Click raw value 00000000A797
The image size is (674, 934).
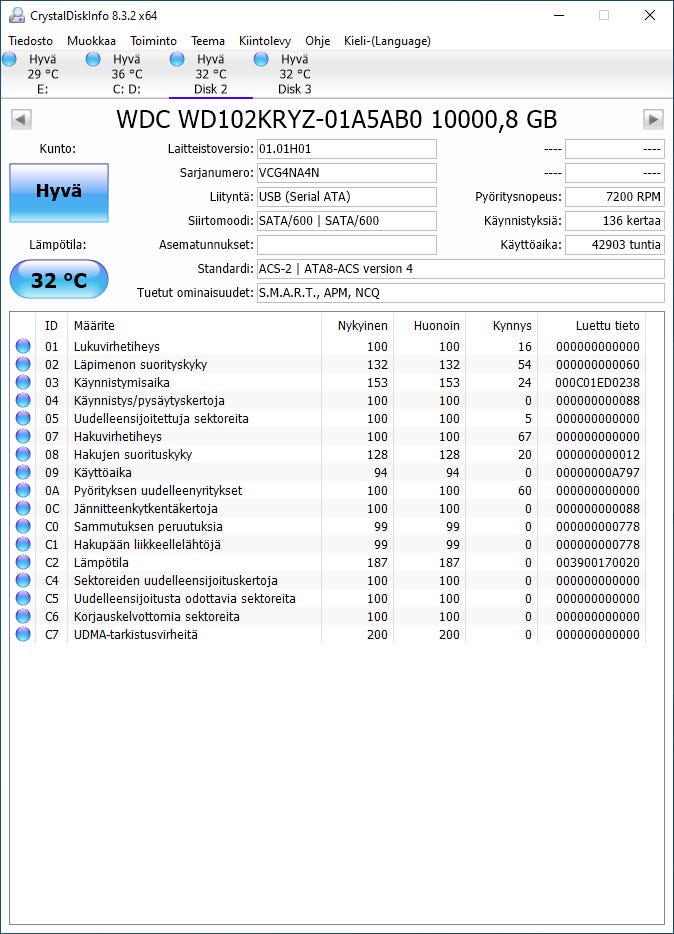597,472
